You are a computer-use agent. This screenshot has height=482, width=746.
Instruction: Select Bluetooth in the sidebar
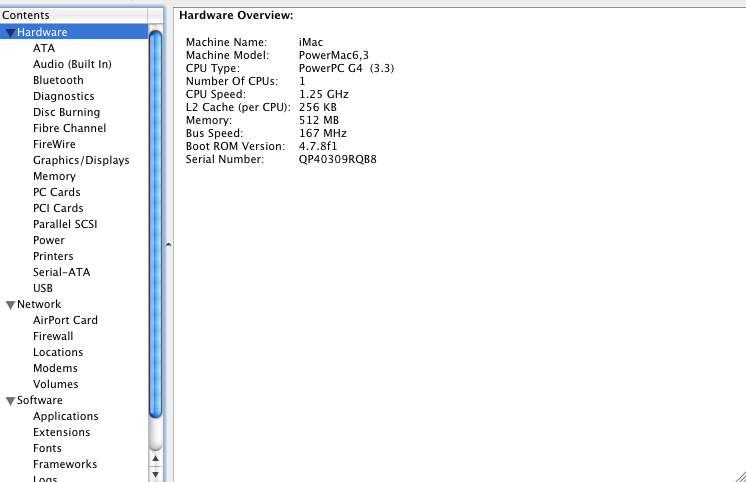[x=58, y=80]
